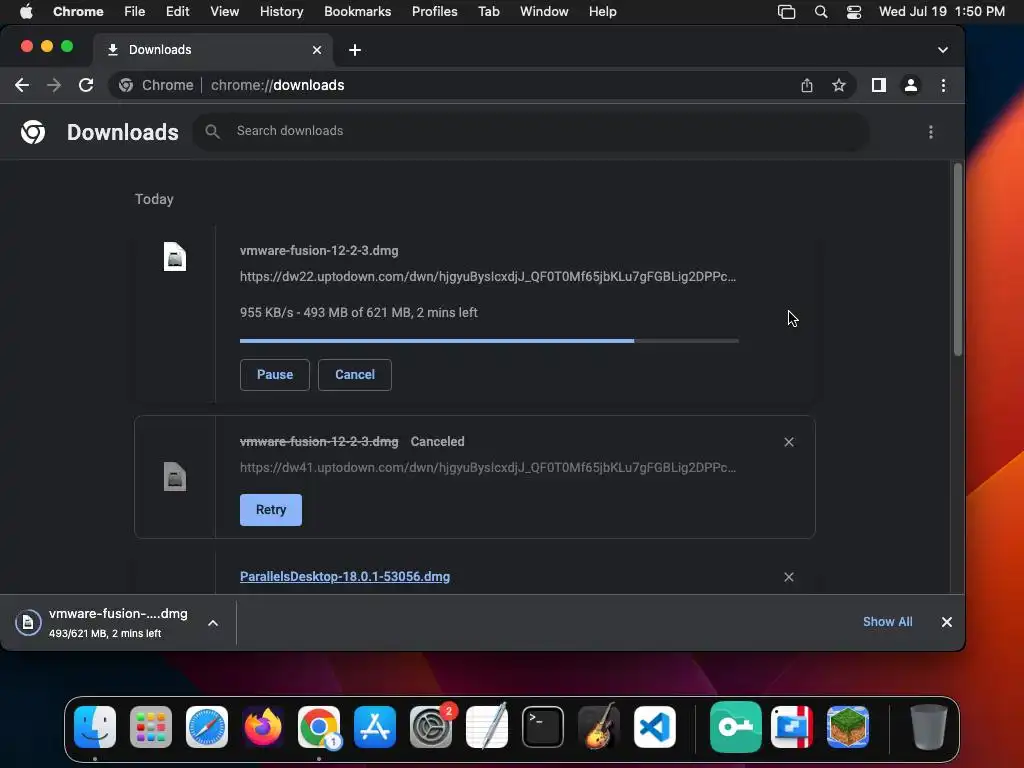Close the Downloads tab

317,50
